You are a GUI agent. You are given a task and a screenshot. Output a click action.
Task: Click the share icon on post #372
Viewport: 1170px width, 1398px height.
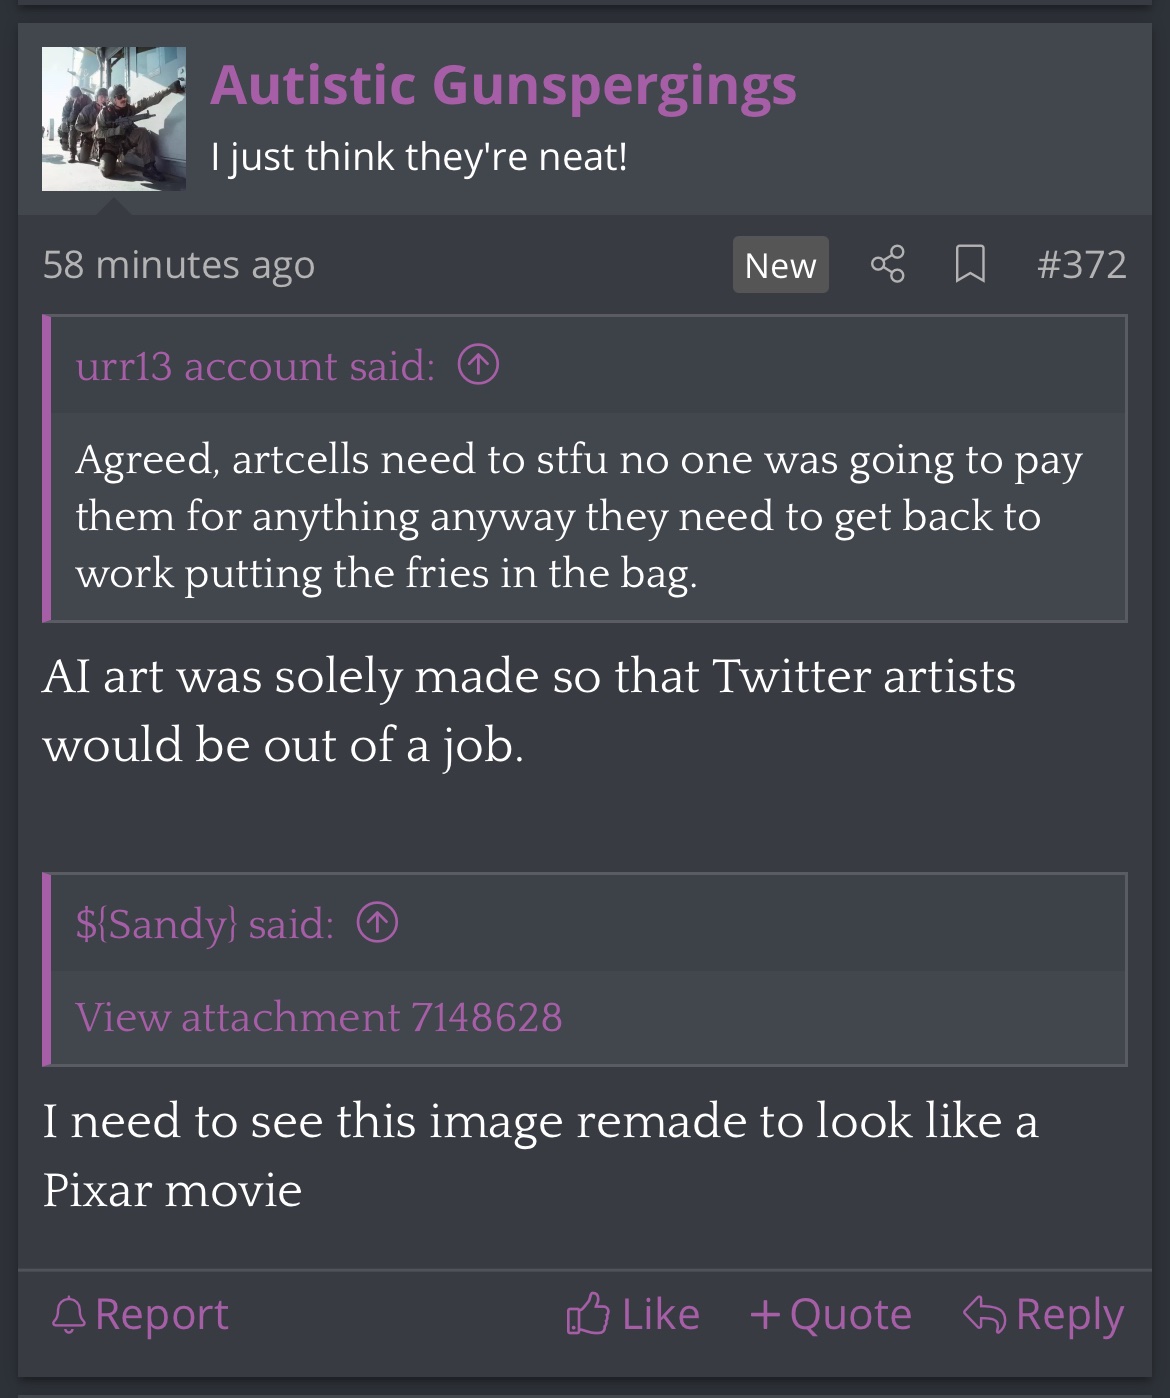pyautogui.click(x=887, y=265)
